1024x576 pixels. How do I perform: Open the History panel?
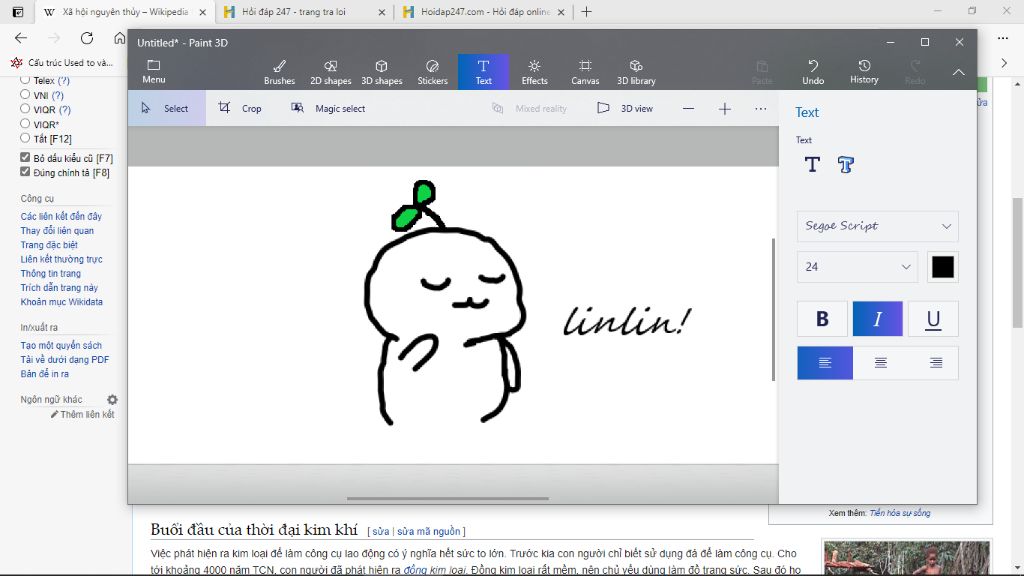[x=864, y=72]
